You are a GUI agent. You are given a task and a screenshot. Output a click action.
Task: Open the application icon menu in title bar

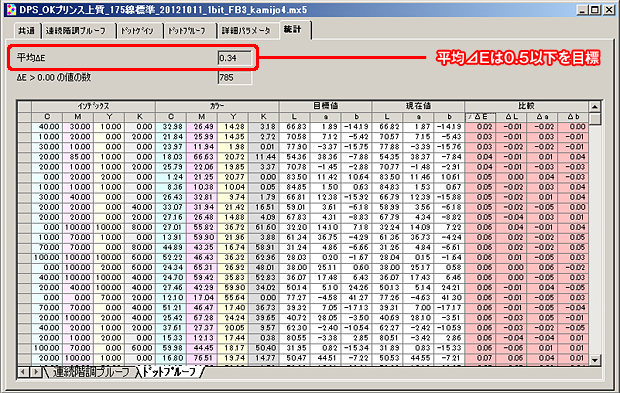11,9
